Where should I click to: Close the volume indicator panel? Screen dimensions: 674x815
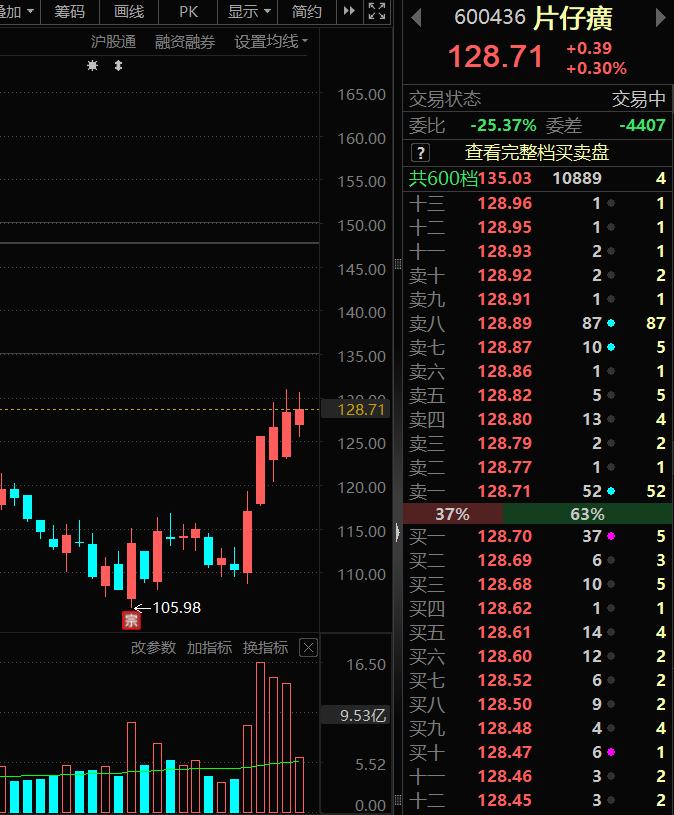click(x=308, y=648)
